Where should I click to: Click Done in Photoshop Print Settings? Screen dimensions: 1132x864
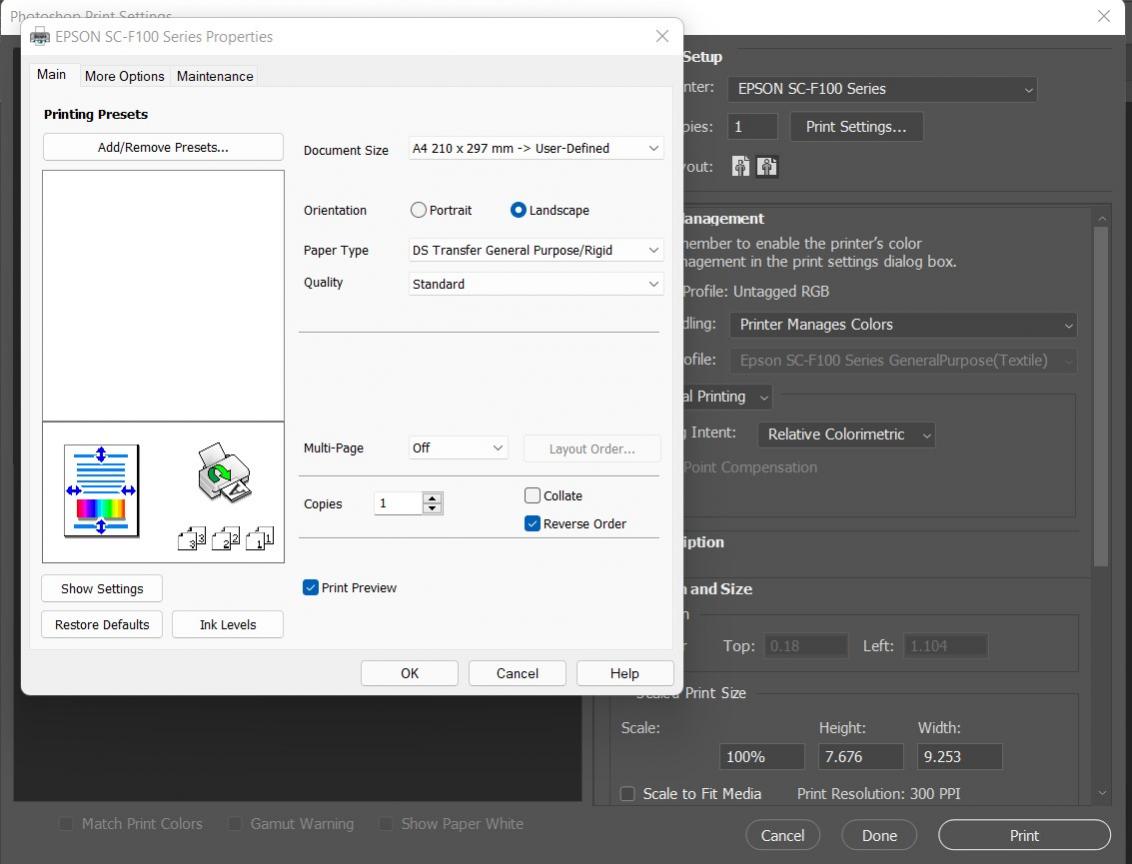[x=879, y=835]
